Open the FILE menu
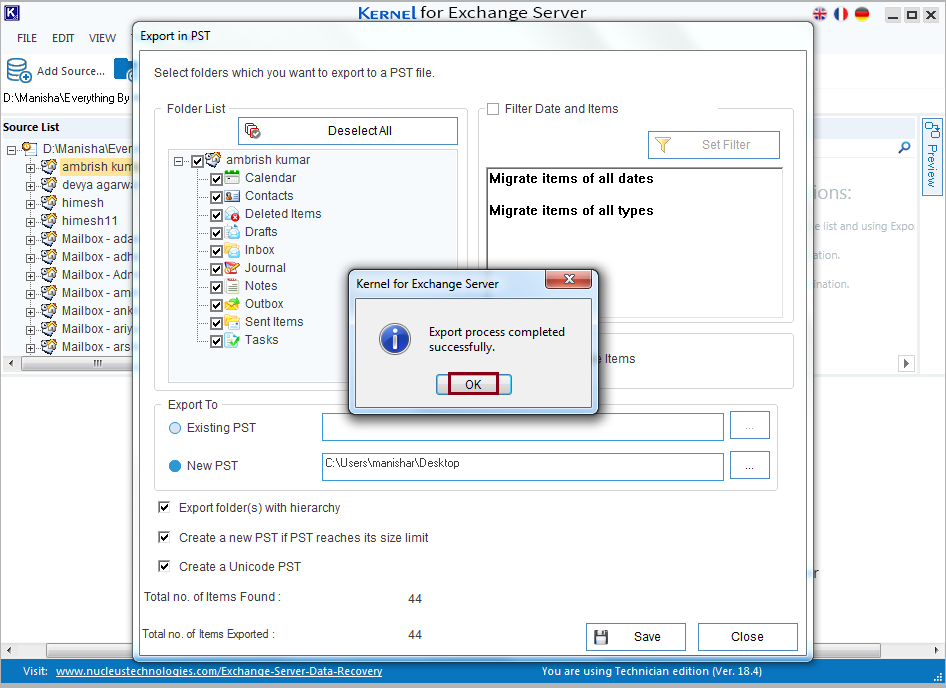Image resolution: width=946 pixels, height=688 pixels. pyautogui.click(x=27, y=38)
